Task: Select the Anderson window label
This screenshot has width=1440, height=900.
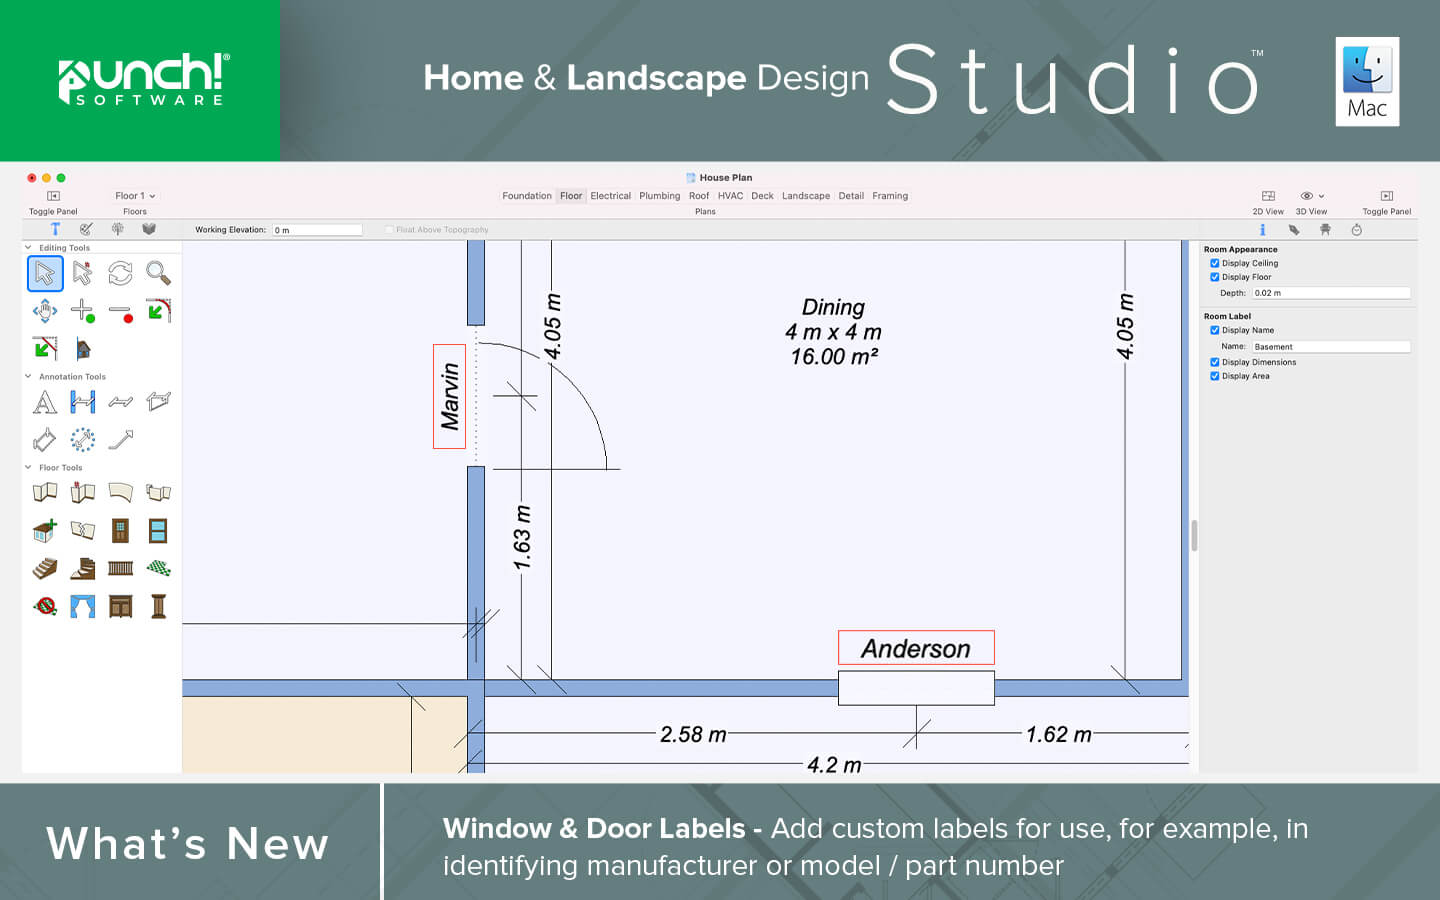Action: pos(916,648)
